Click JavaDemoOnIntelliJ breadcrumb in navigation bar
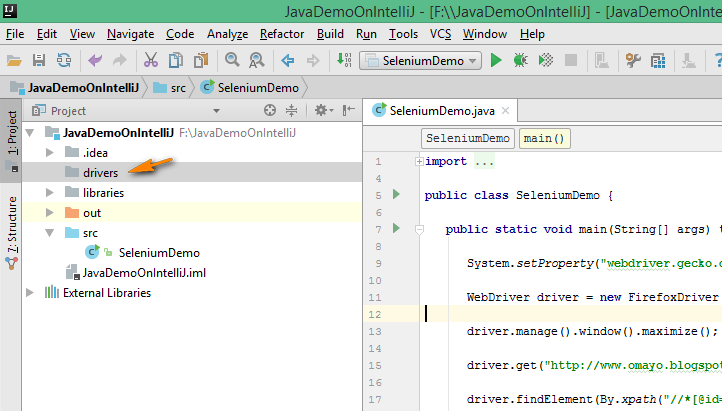The image size is (722, 411). (x=75, y=87)
